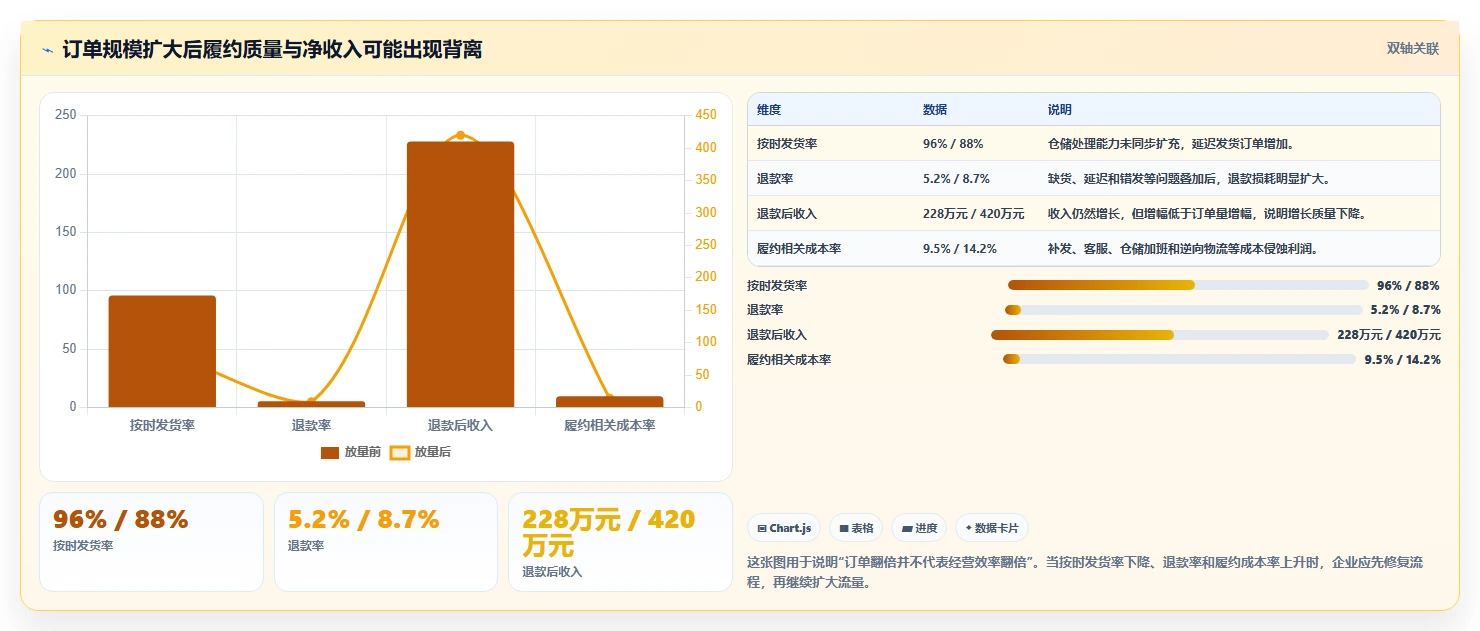
Task: Toggle the 放量后 legend item
Action: coord(421,453)
